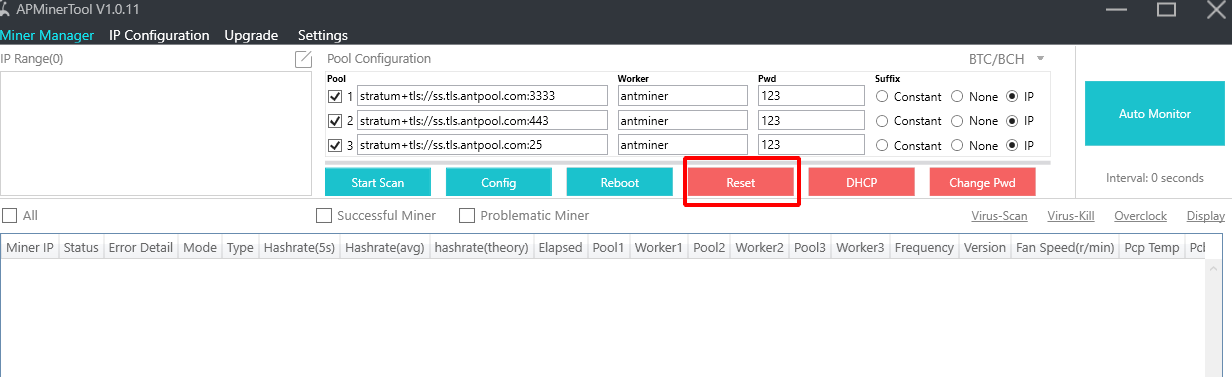Click the Reboot button

pyautogui.click(x=620, y=182)
